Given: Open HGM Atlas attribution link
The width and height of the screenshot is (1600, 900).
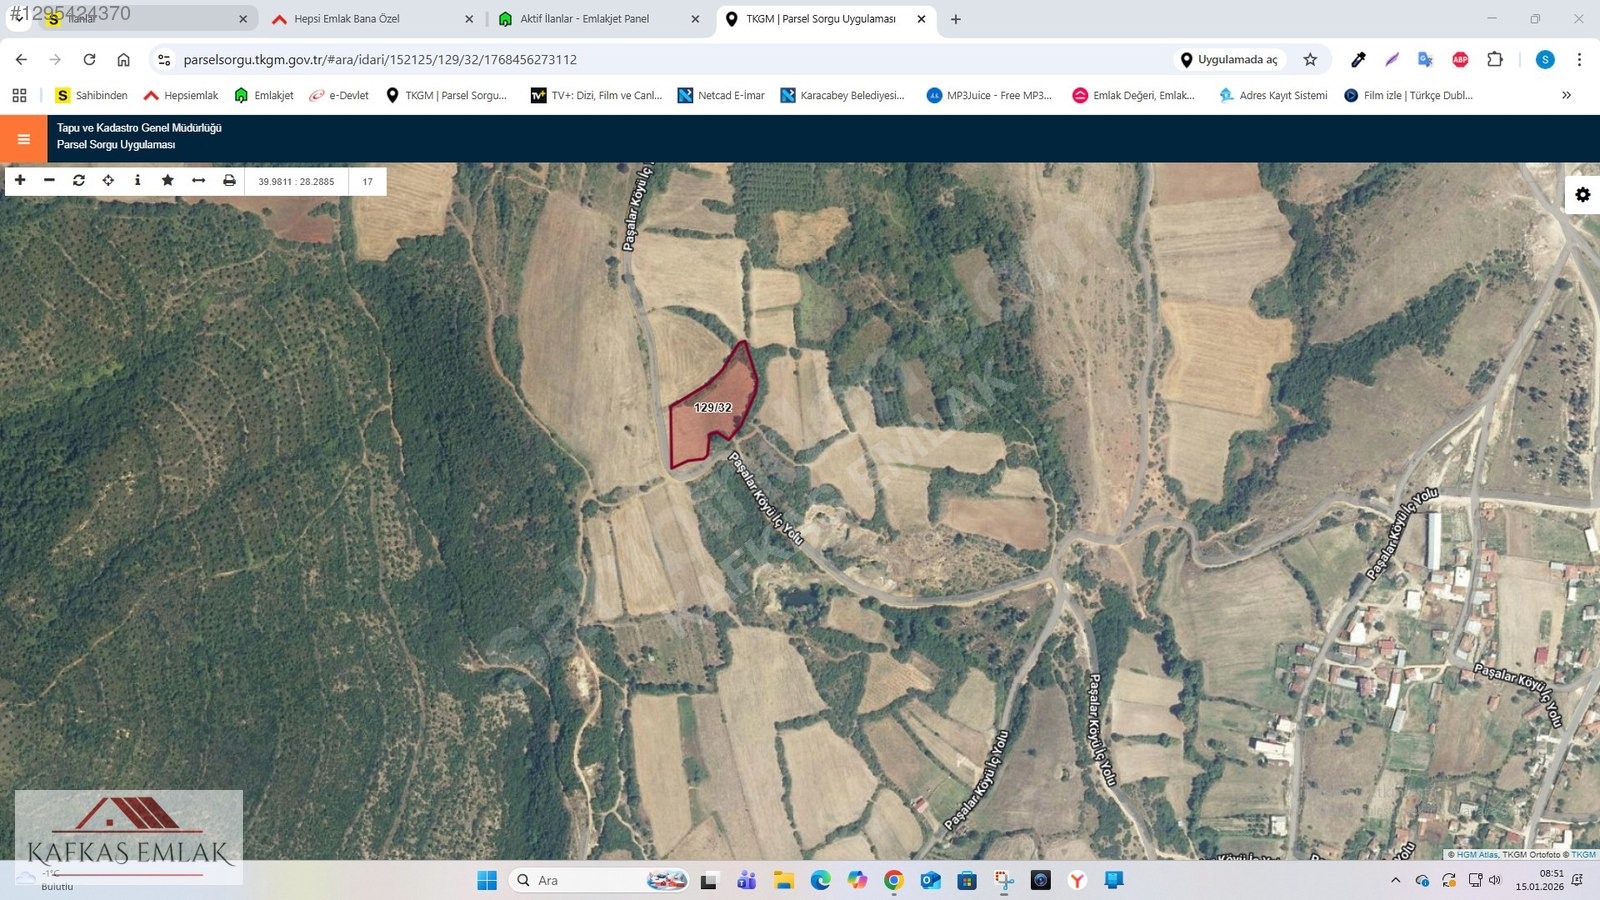Looking at the screenshot, I should coord(1477,855).
